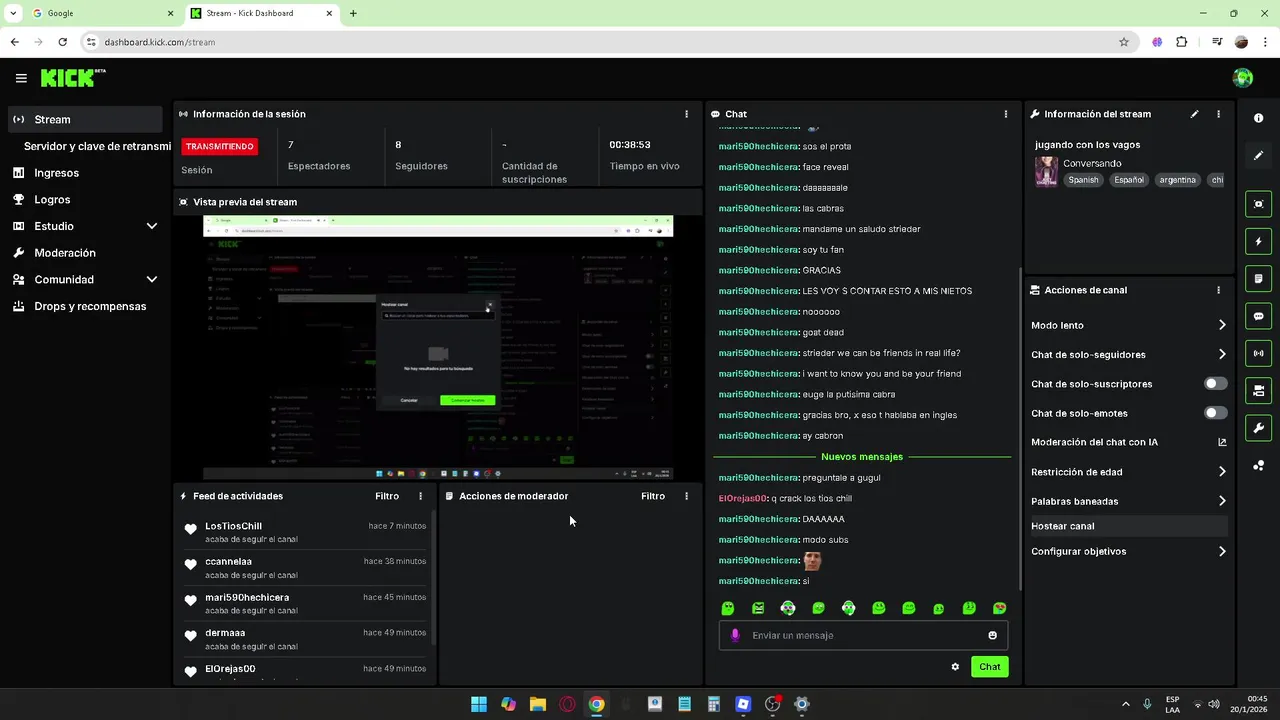Open the Chat panel three-dot menu
This screenshot has height=720, width=1280.
pyautogui.click(x=1005, y=114)
